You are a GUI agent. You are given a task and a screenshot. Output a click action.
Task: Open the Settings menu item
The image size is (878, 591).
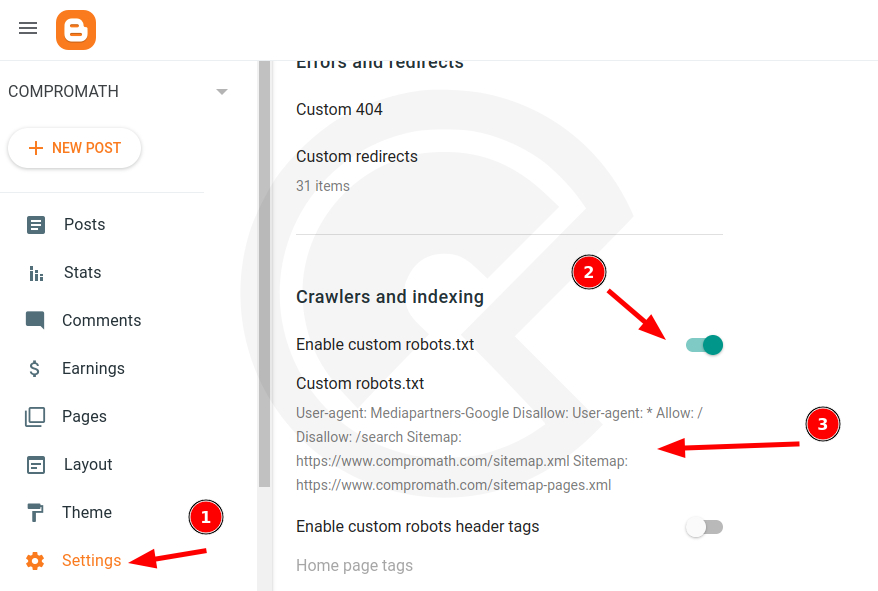pyautogui.click(x=91, y=561)
